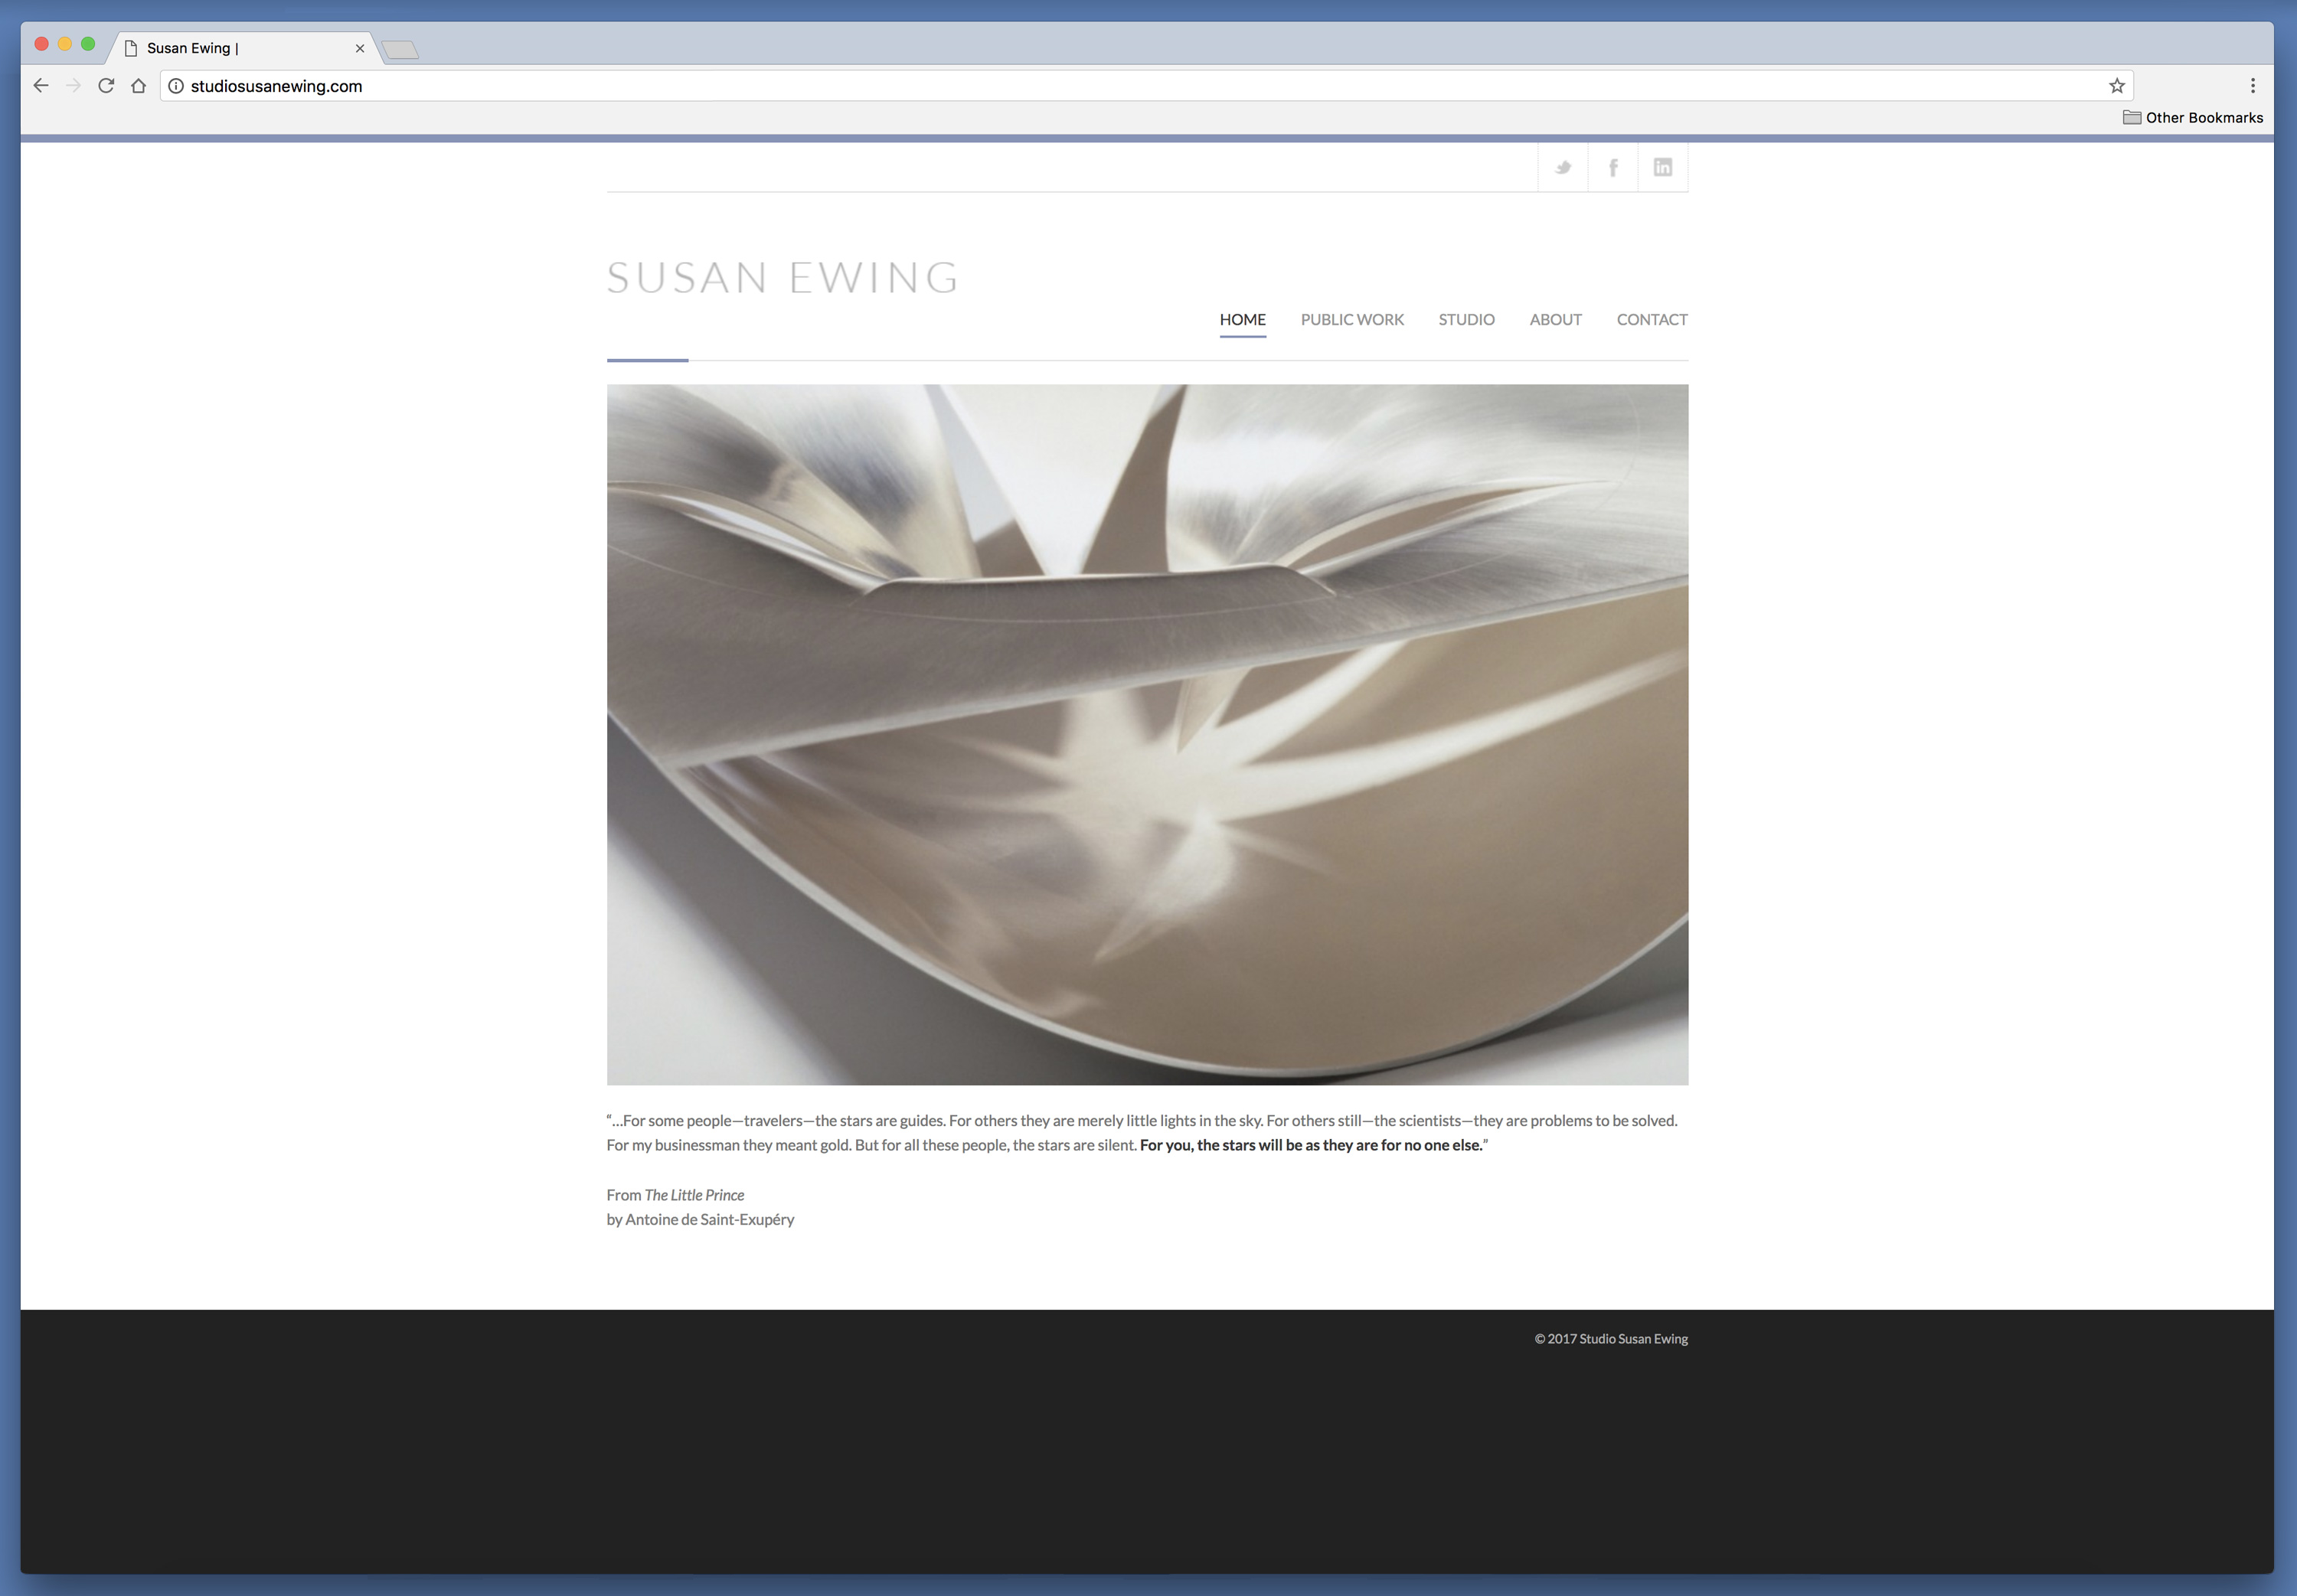Open the ABOUT navigation item

[1555, 319]
